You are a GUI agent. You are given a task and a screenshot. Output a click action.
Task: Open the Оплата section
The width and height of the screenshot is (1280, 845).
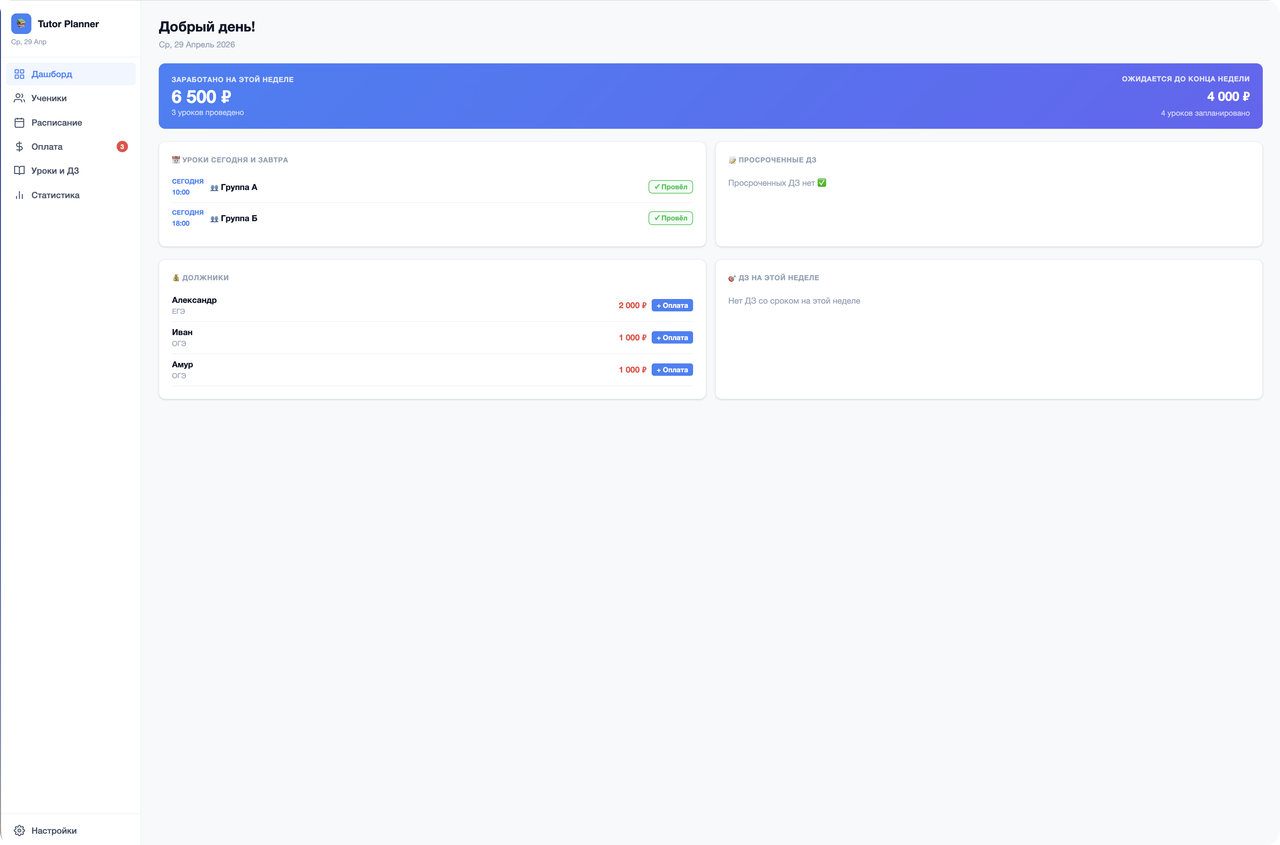(71, 146)
